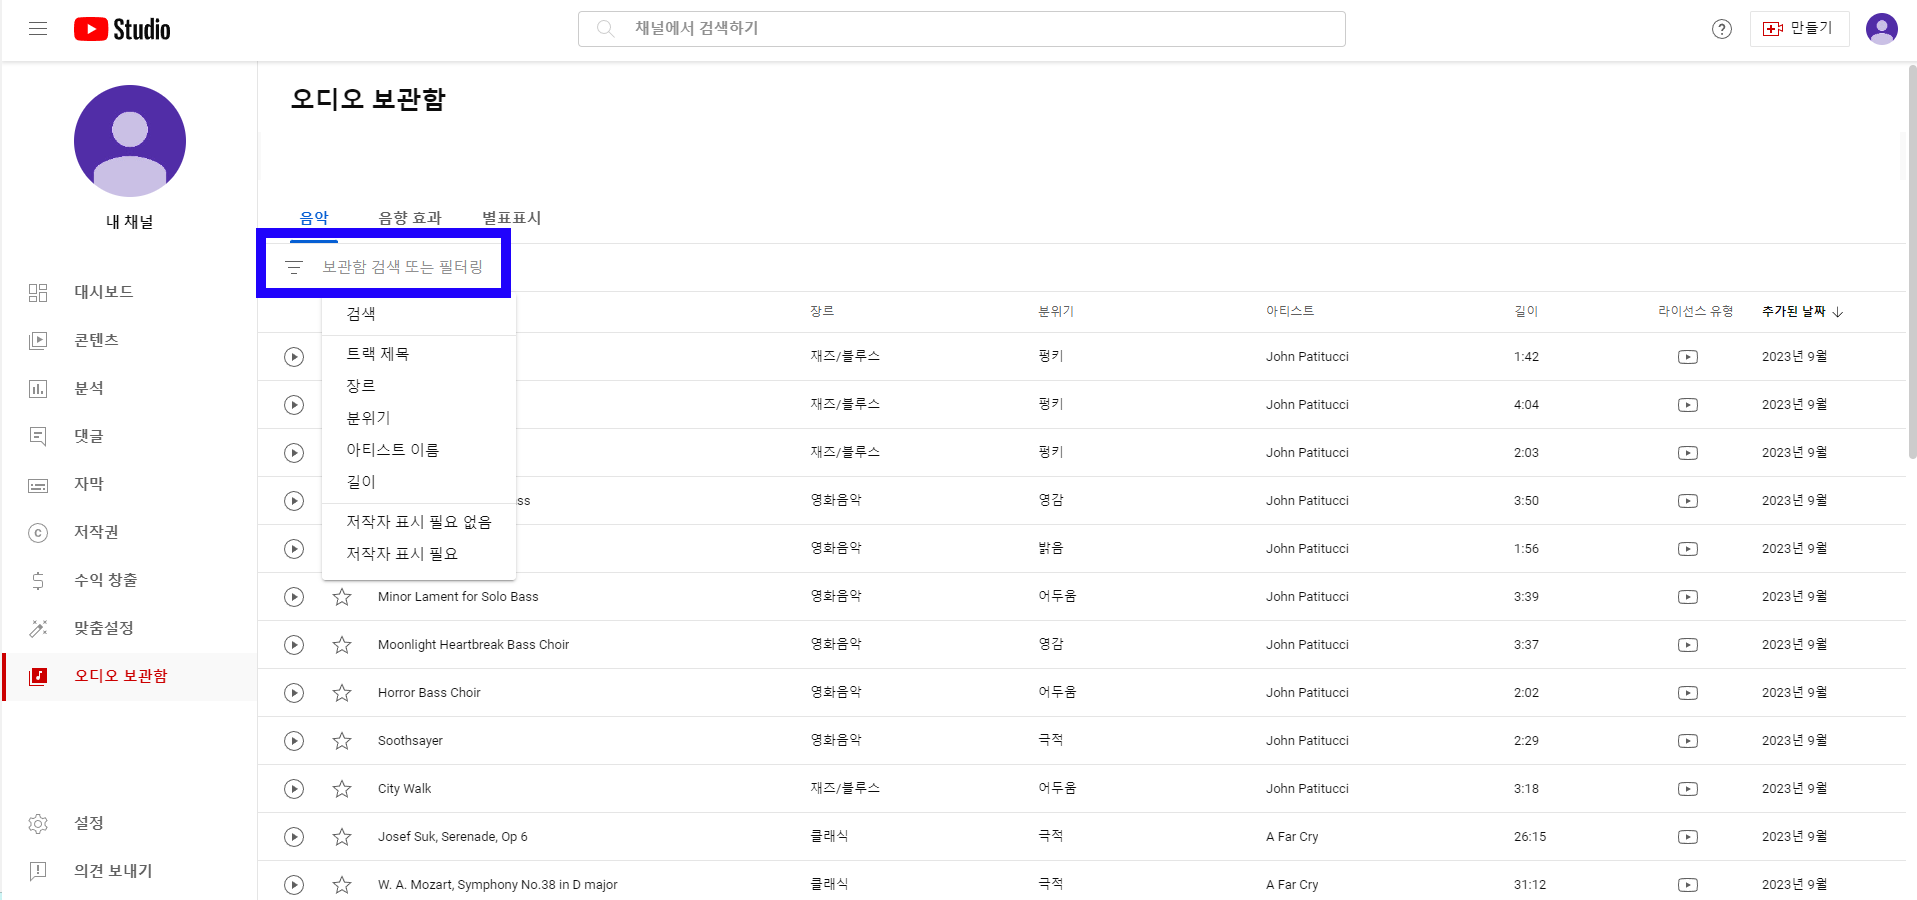This screenshot has width=1917, height=900.
Task: Star the Minor Lament for Solo Bass track
Action: 342,597
